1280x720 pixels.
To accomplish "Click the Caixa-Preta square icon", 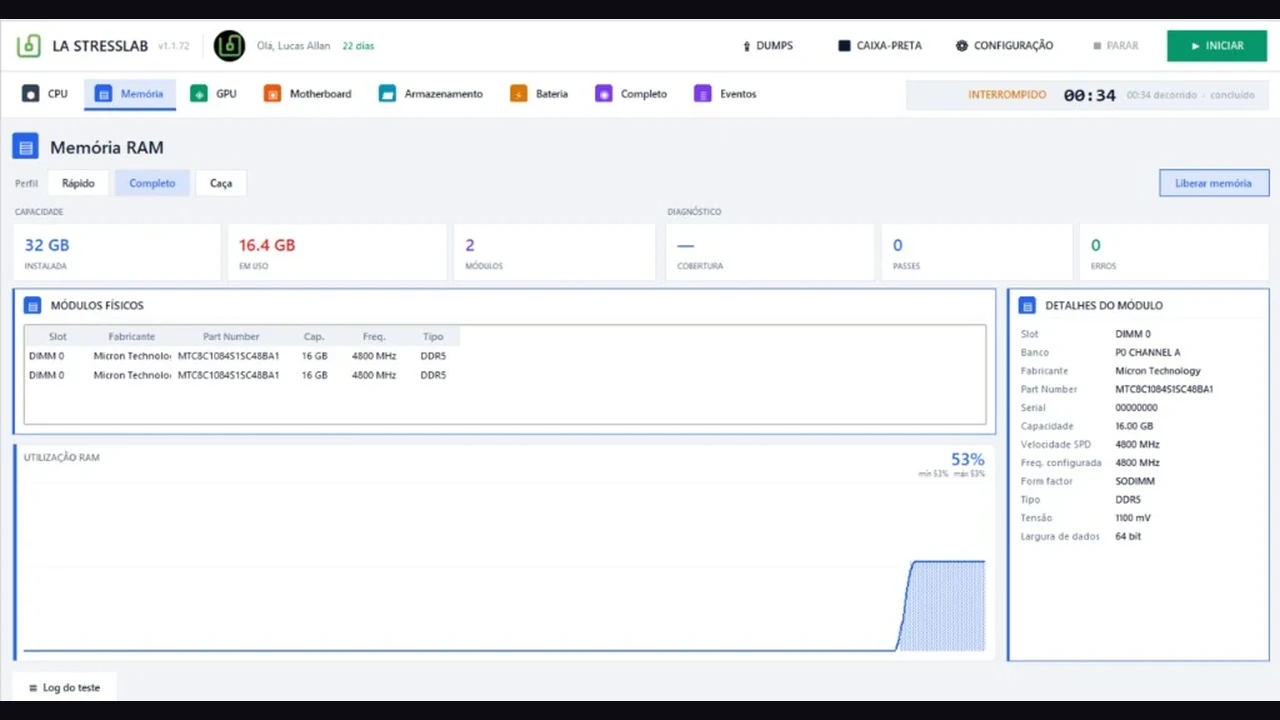I will (844, 46).
